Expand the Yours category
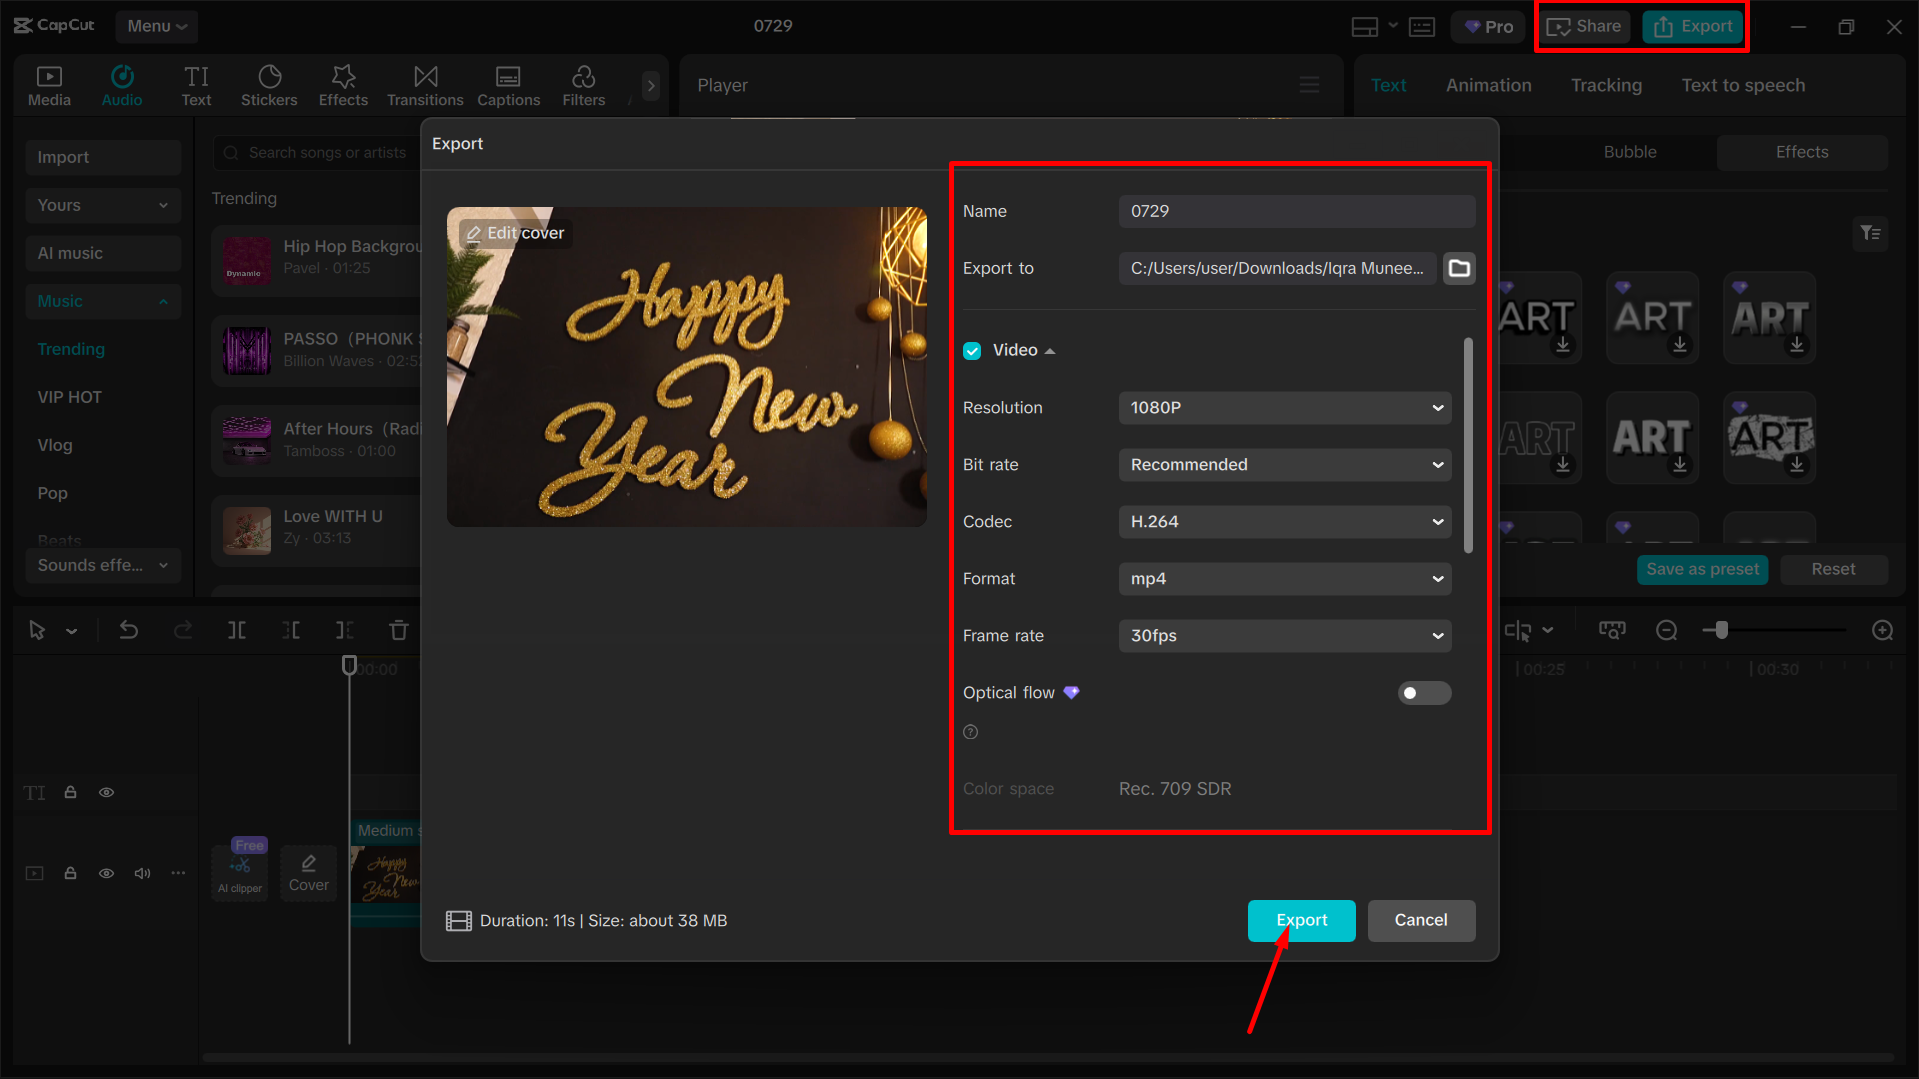This screenshot has height=1079, width=1919. click(103, 205)
